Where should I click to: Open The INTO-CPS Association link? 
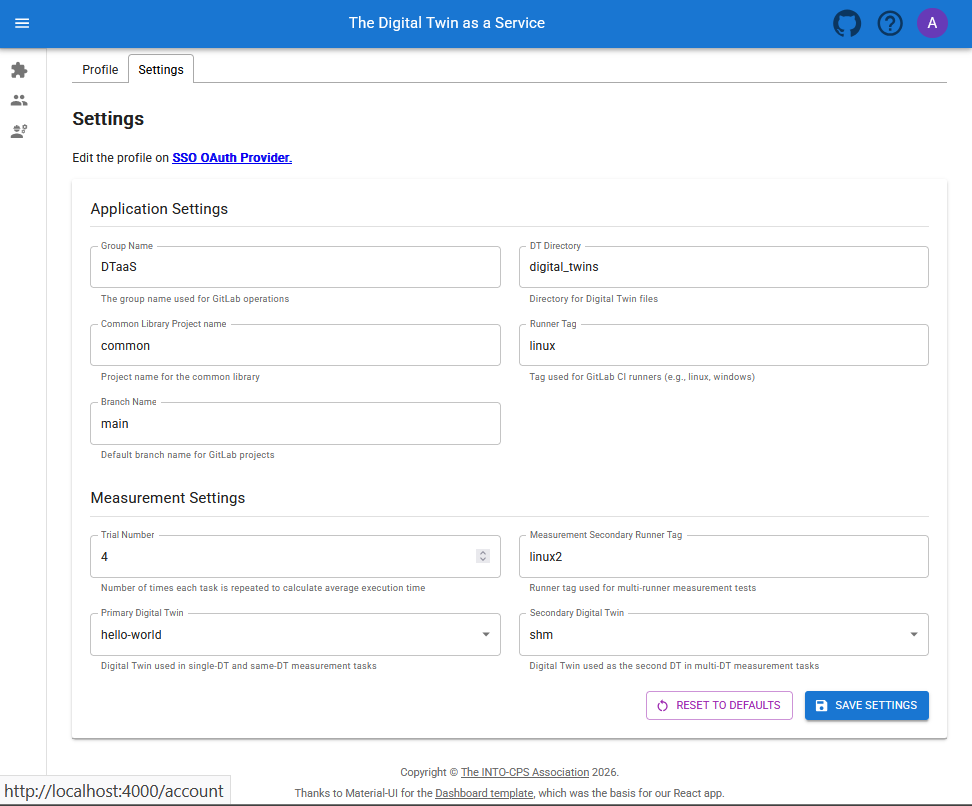[524, 772]
